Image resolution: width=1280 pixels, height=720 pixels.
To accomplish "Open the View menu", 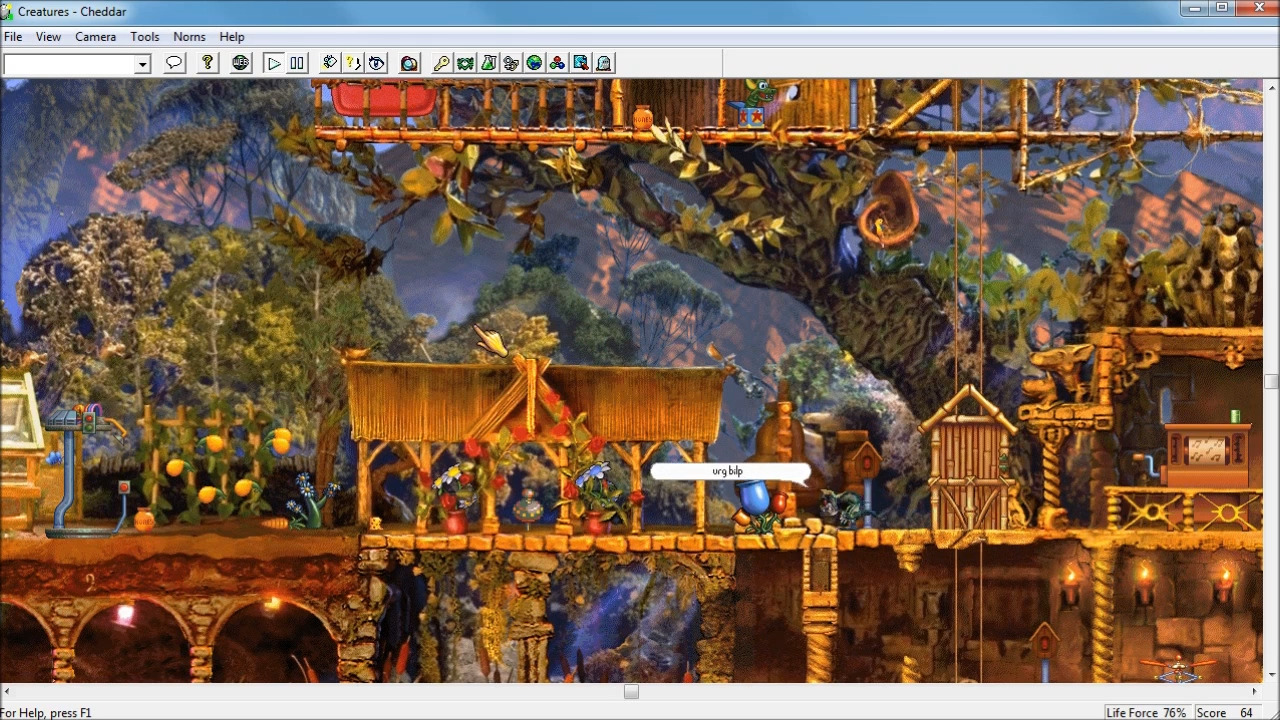I will [x=48, y=37].
